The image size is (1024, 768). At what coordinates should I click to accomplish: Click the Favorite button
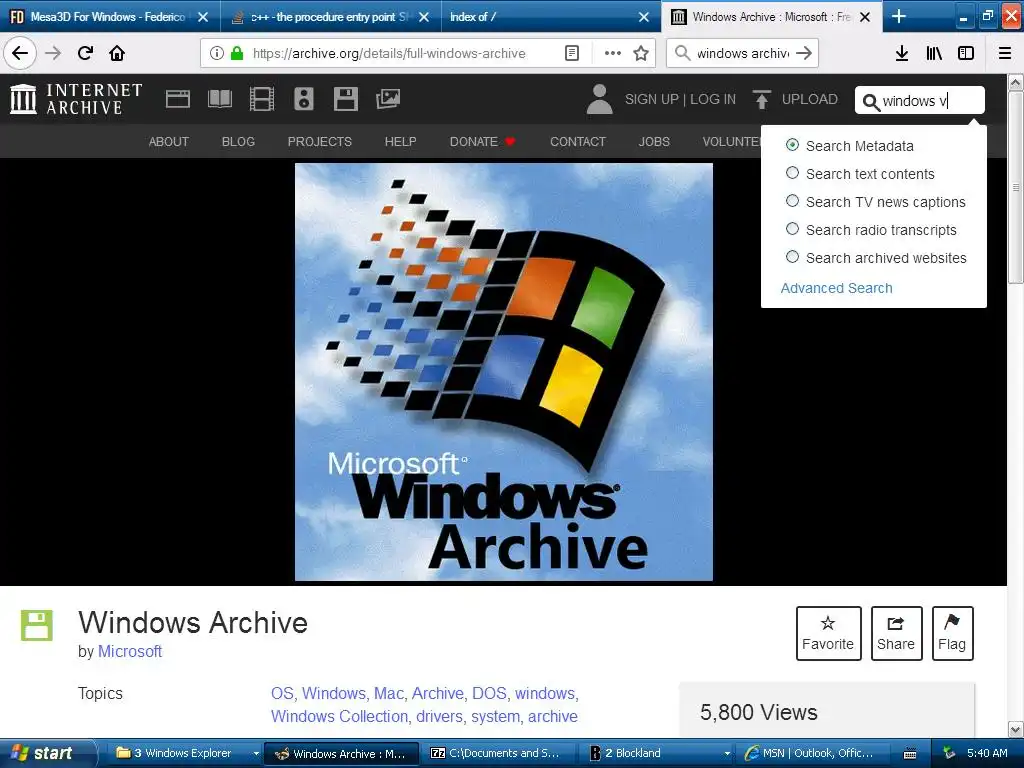pos(828,633)
